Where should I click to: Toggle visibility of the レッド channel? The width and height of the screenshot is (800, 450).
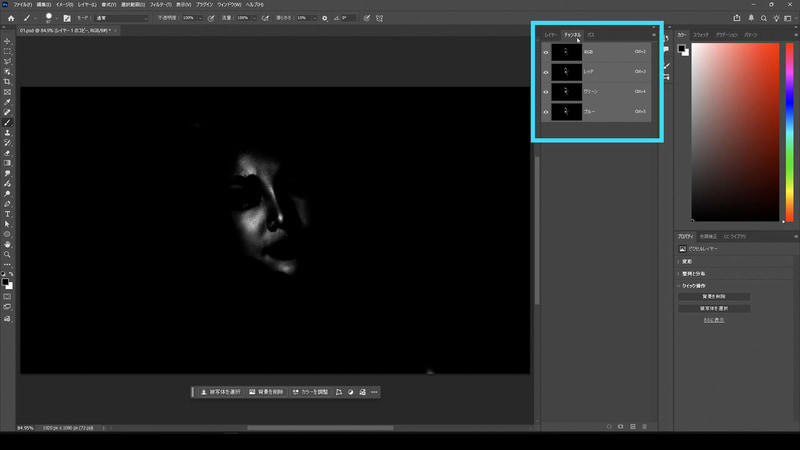coord(546,71)
